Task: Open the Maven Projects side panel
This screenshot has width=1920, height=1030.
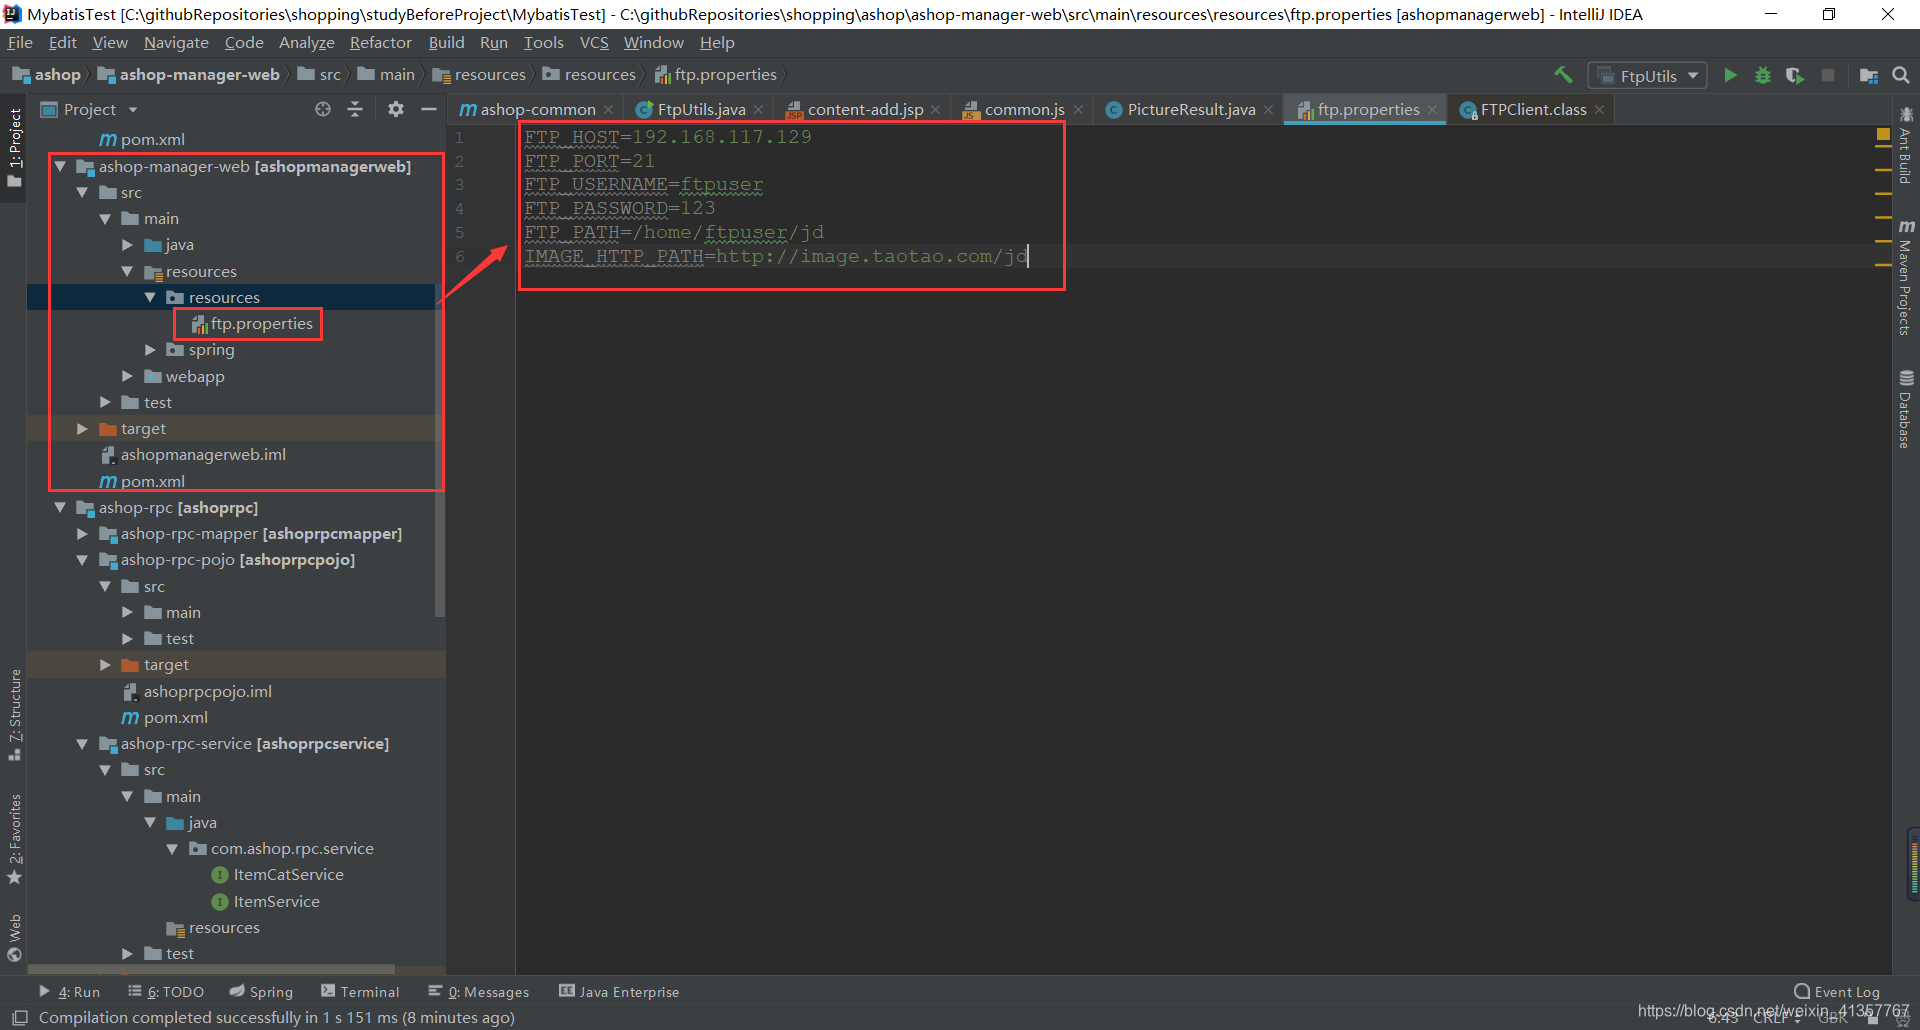Action: point(1906,278)
